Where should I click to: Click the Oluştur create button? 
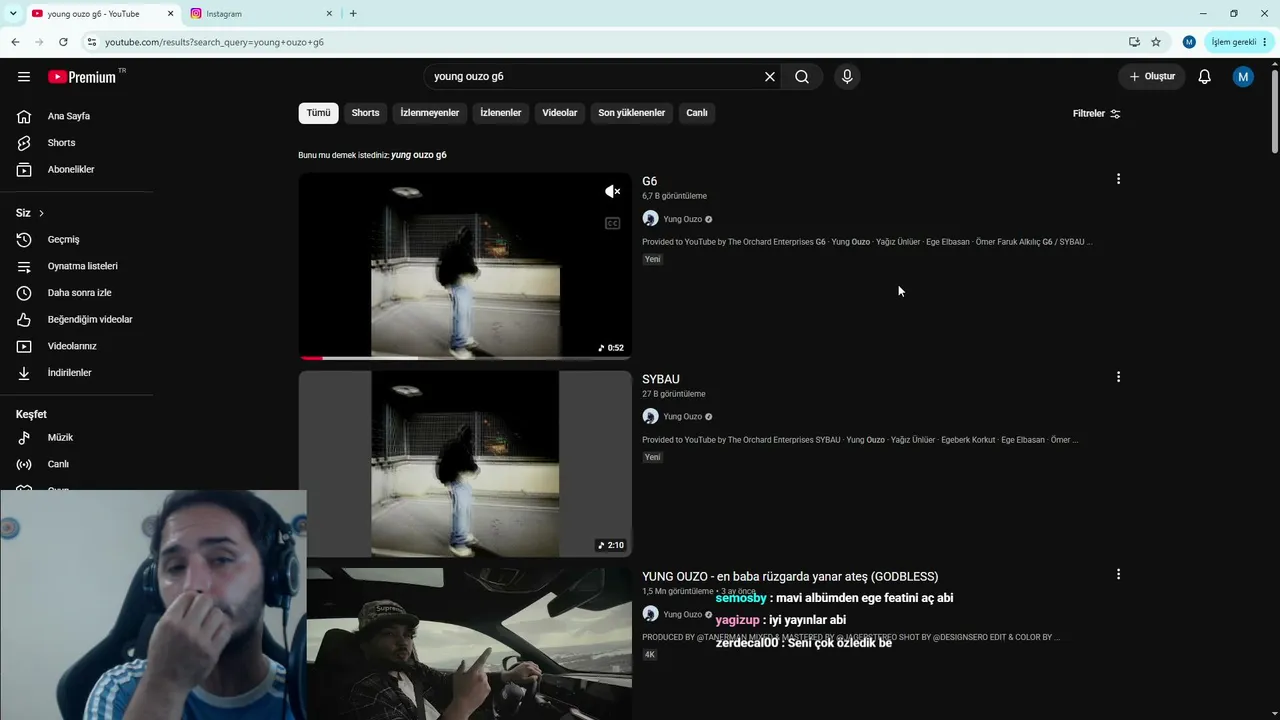pos(1152,77)
